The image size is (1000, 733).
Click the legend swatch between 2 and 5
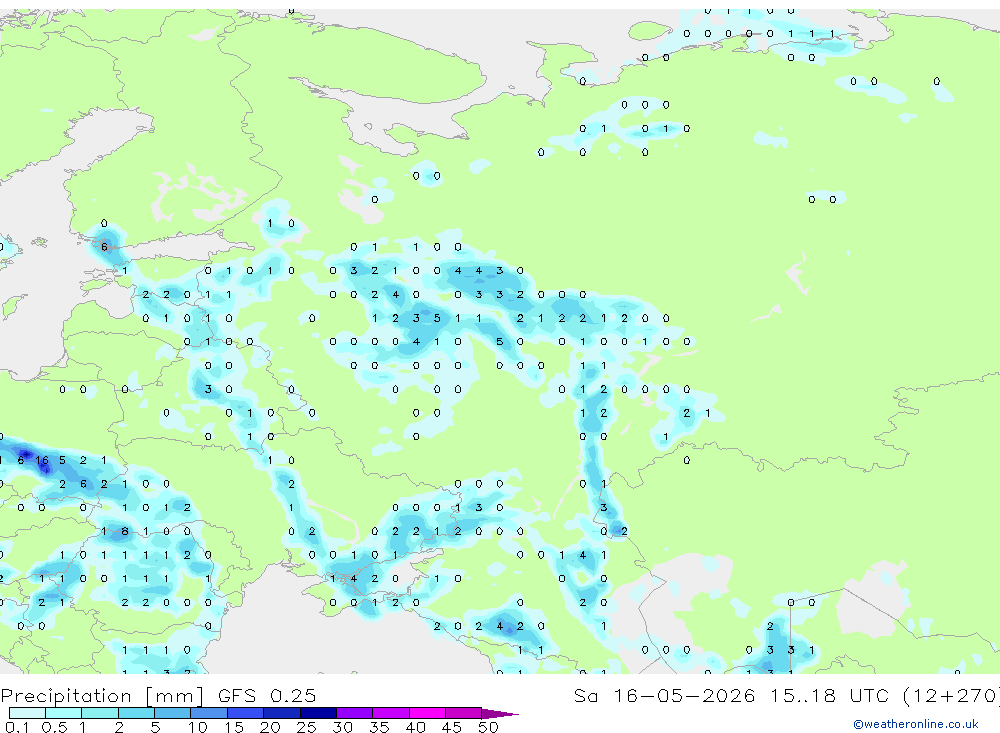point(136,713)
